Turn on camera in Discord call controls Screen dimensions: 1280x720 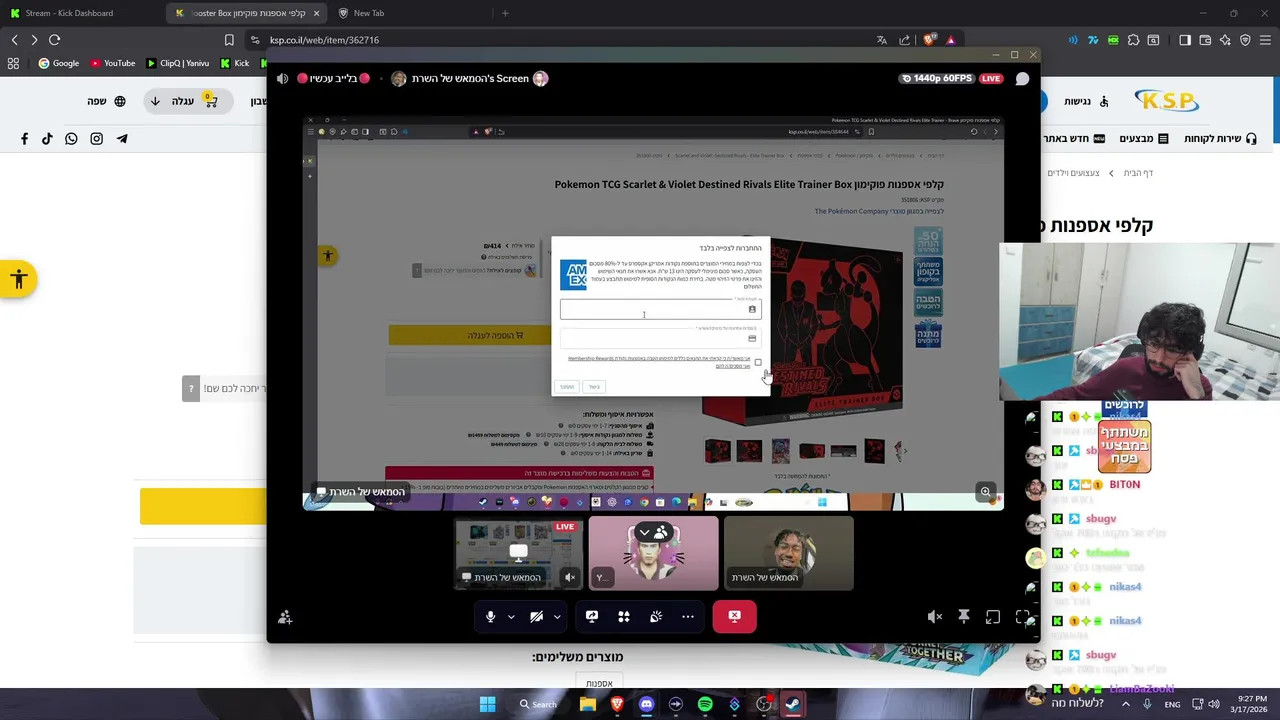[x=536, y=617]
